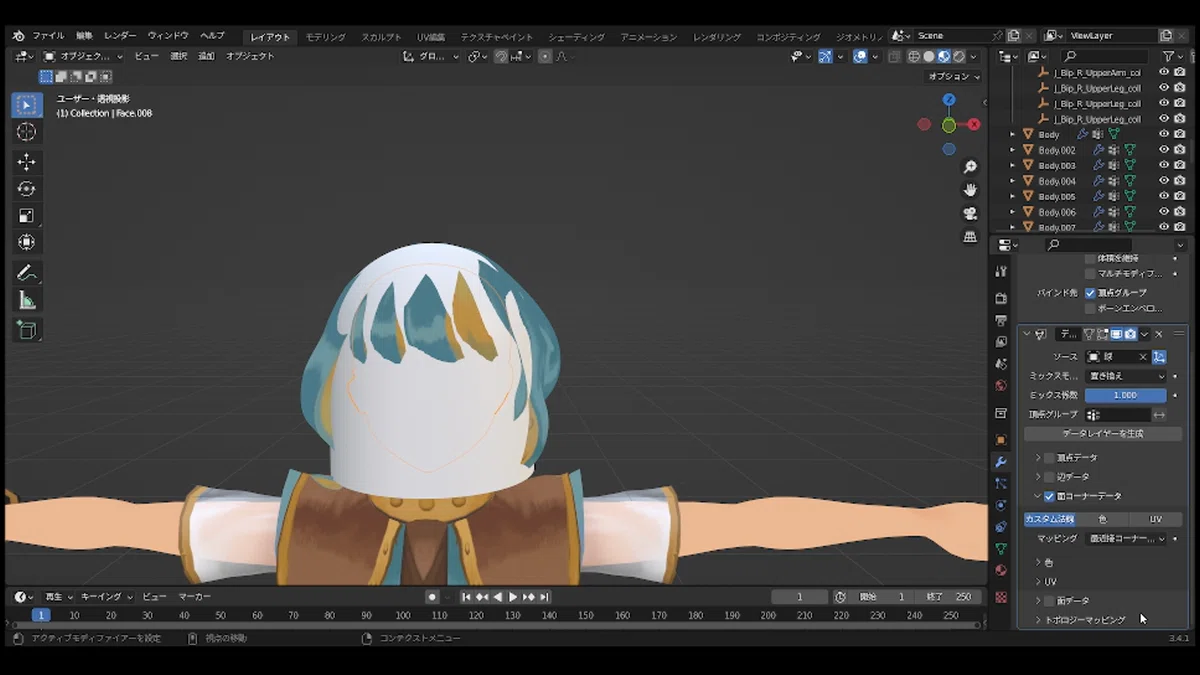Click the データレイヤーを生成 button
Viewport: 1200px width, 675px height.
pyautogui.click(x=1103, y=434)
